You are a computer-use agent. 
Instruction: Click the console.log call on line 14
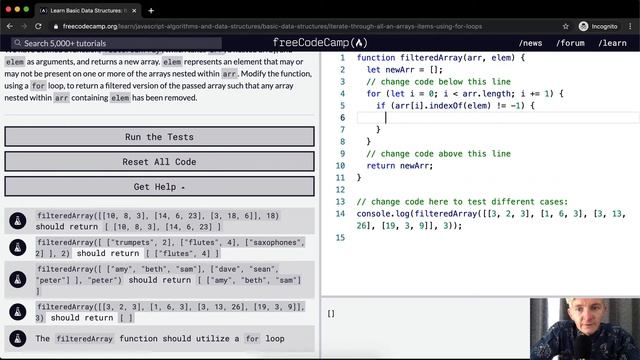point(491,220)
